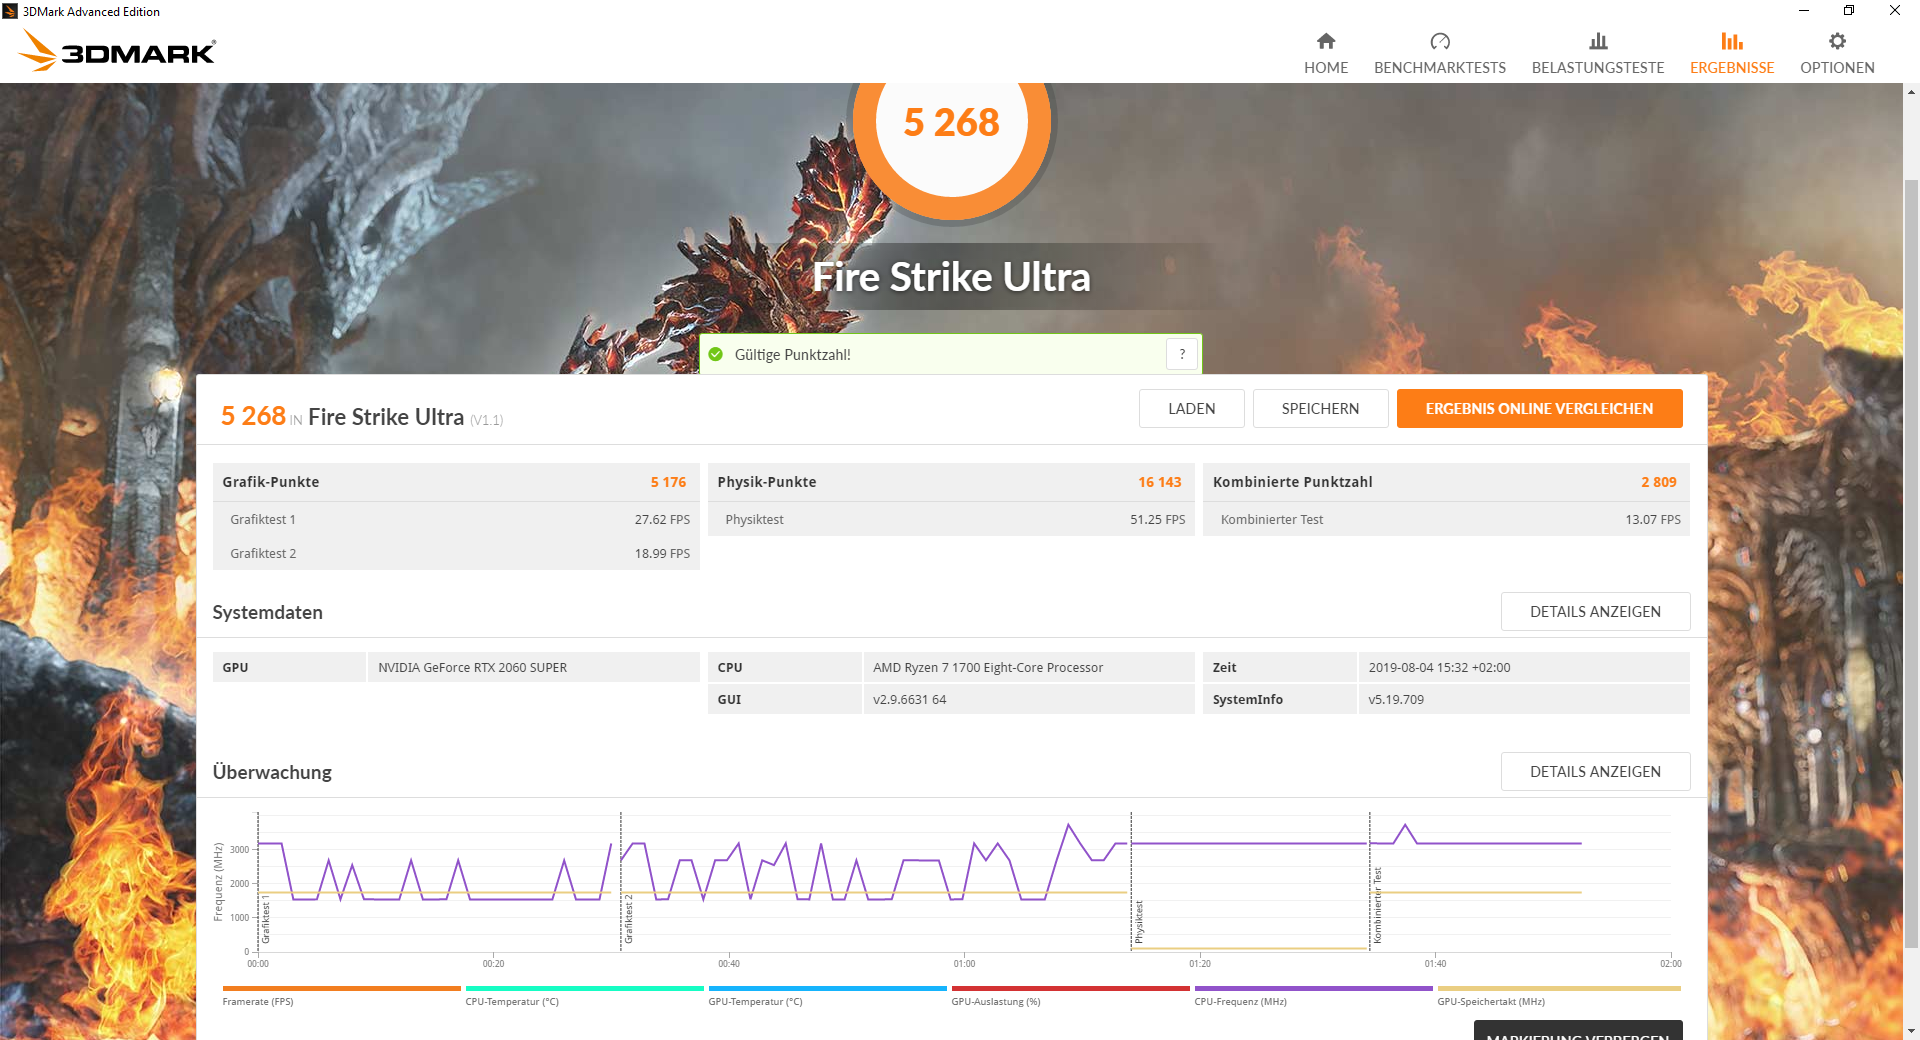Click the Grafiktest 2 chart marker
This screenshot has width=1920, height=1040.
pyautogui.click(x=629, y=918)
